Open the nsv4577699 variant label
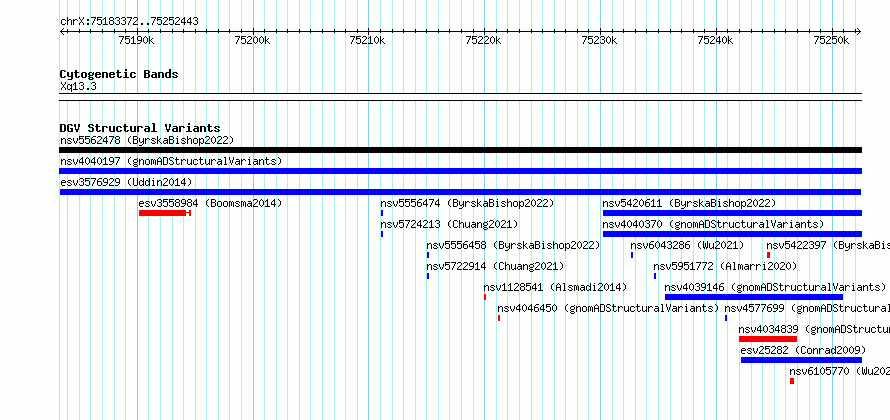 (807, 308)
